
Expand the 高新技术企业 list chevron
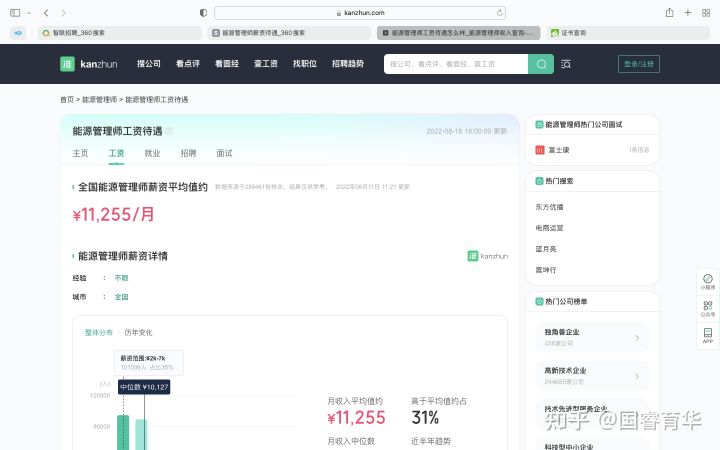coord(637,377)
